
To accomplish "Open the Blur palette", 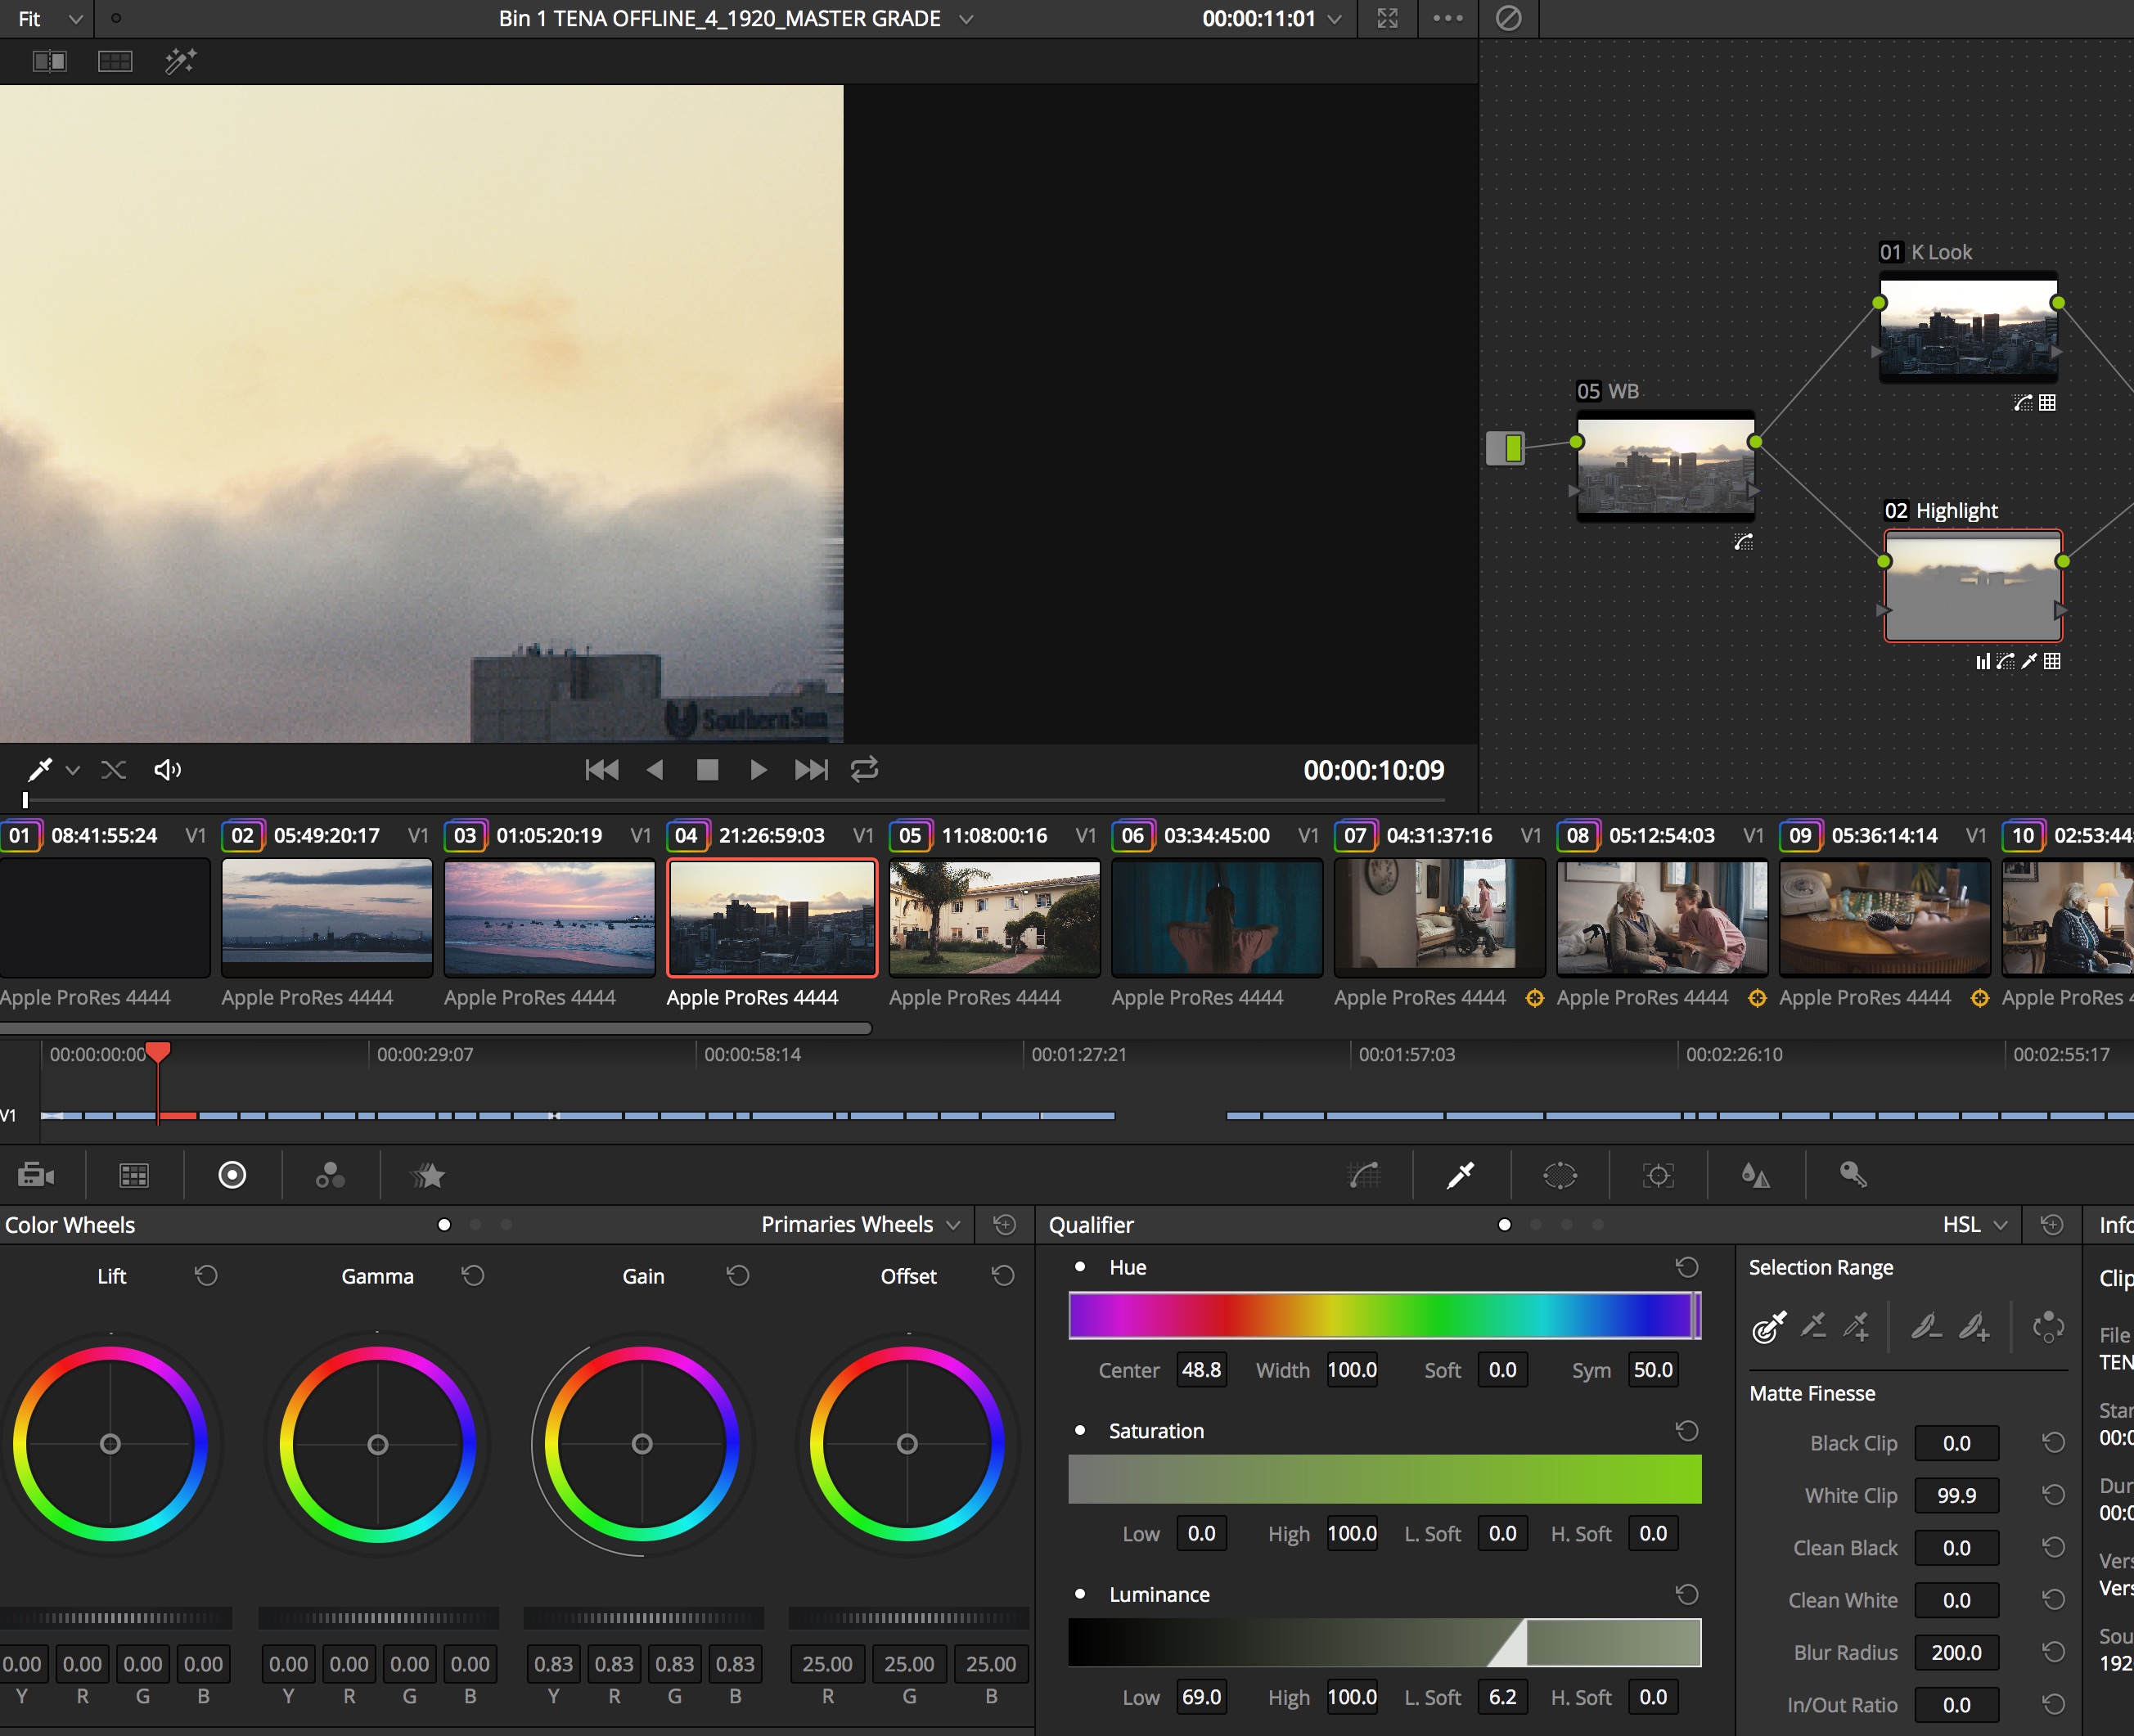I will pos(1755,1175).
